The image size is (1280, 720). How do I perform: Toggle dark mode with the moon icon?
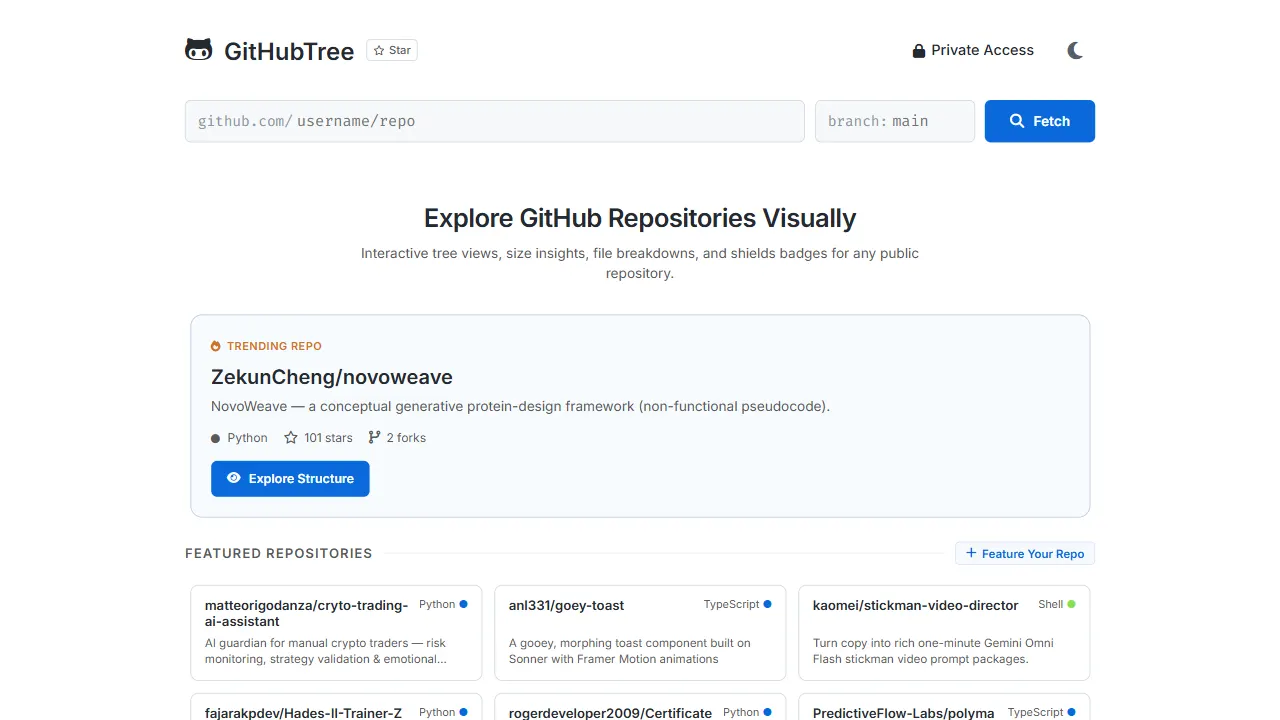(1075, 50)
